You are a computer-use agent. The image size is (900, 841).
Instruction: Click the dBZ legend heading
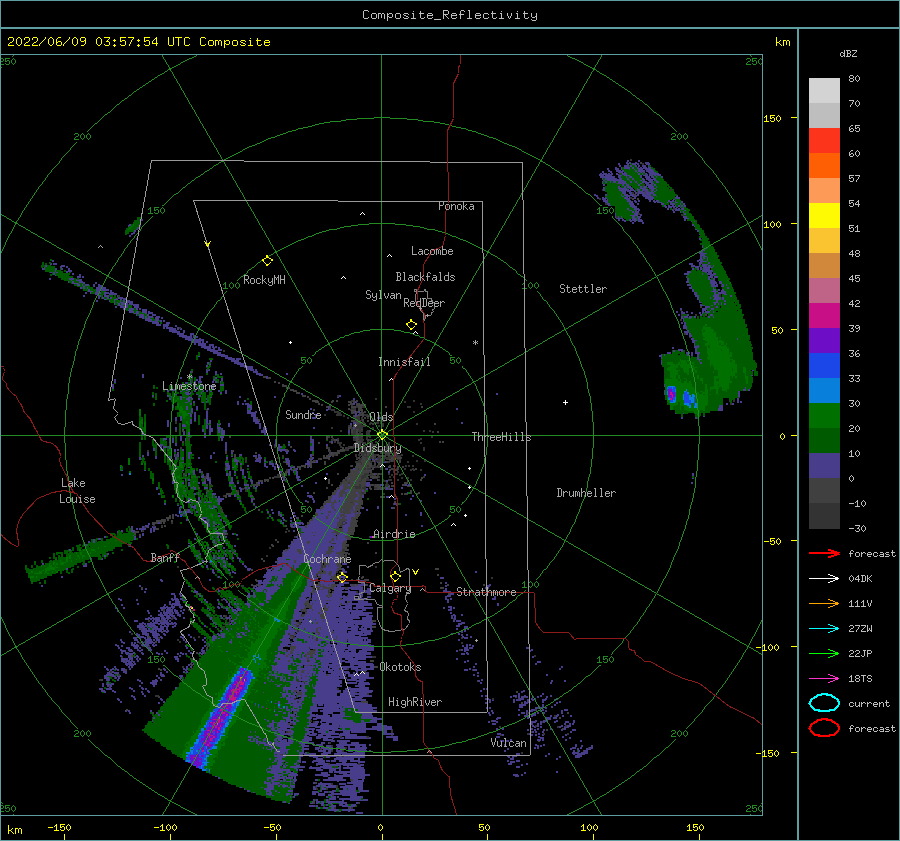[x=848, y=53]
